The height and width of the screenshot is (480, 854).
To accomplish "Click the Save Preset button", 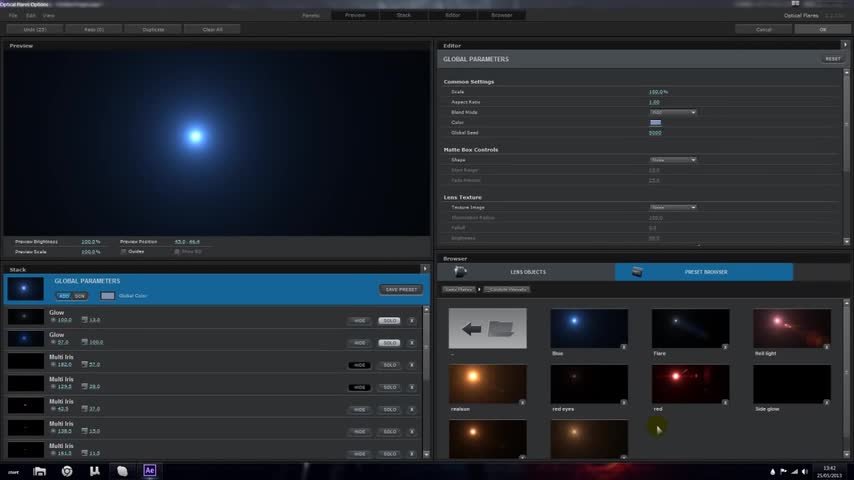I will click(401, 290).
